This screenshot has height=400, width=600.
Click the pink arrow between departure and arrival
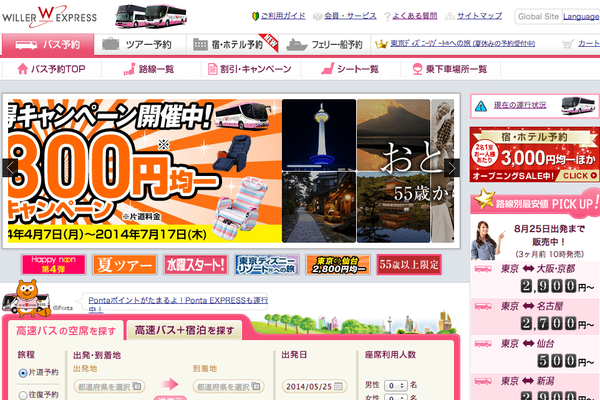click(170, 384)
